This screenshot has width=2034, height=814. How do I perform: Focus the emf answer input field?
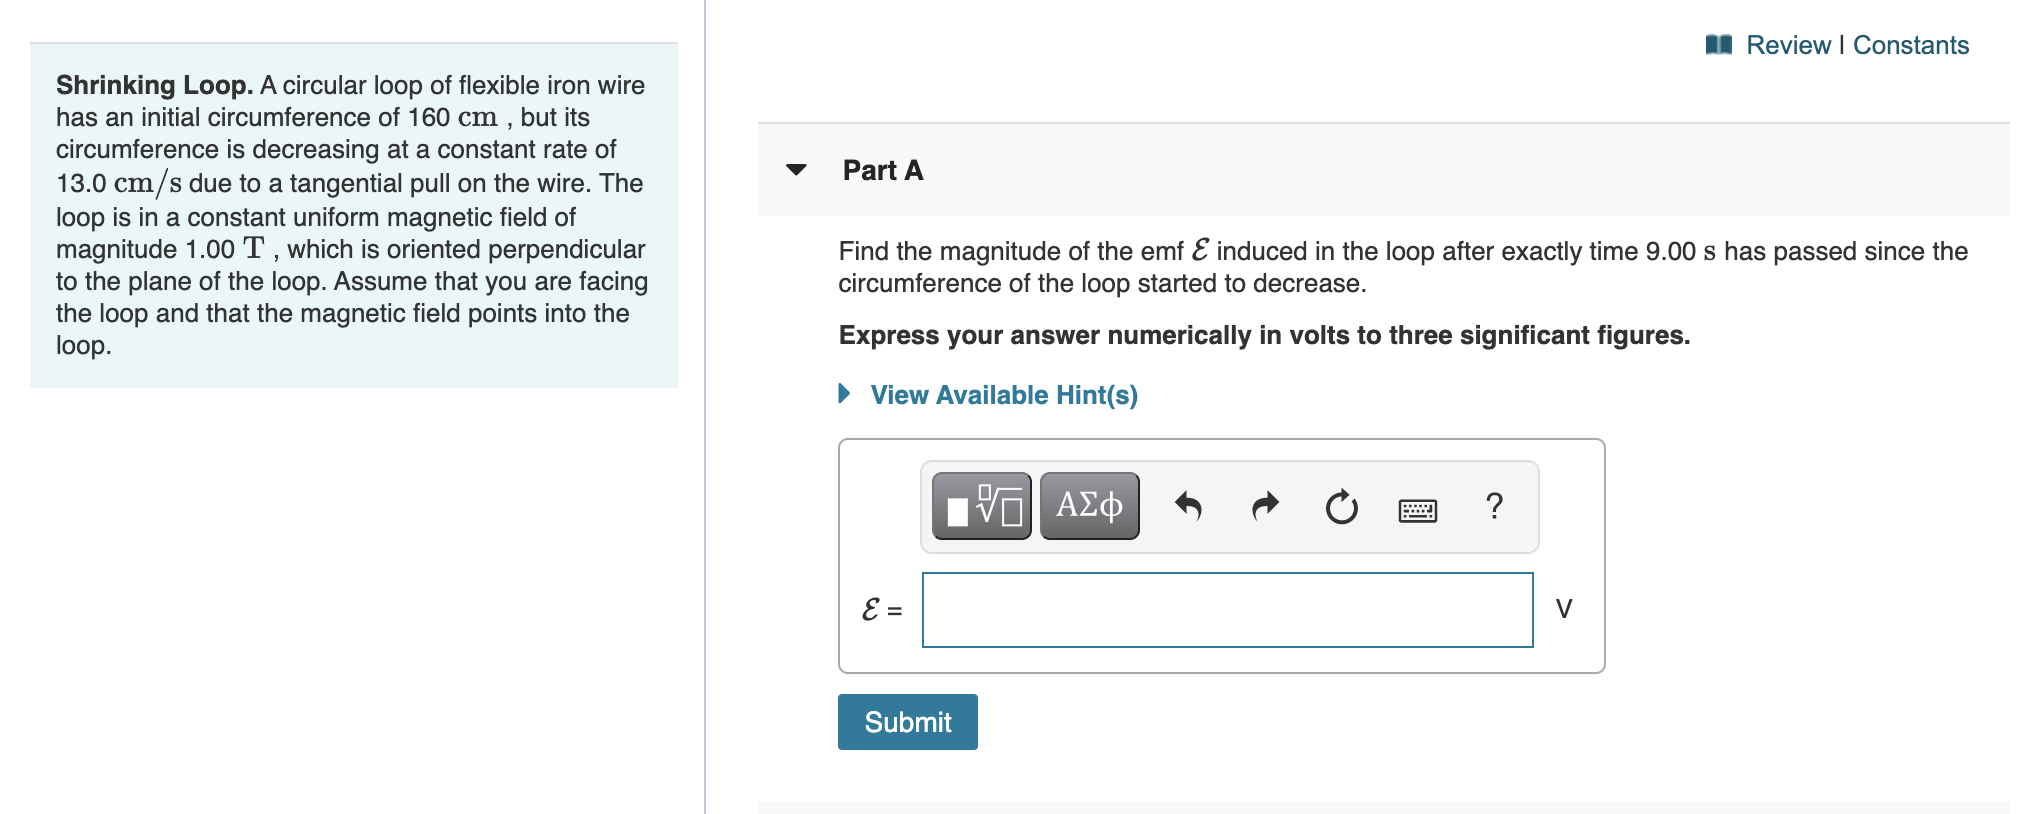[1227, 610]
